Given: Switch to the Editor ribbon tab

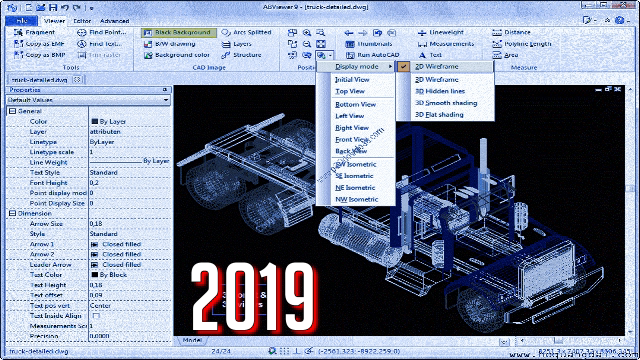Looking at the screenshot, I should pyautogui.click(x=82, y=21).
